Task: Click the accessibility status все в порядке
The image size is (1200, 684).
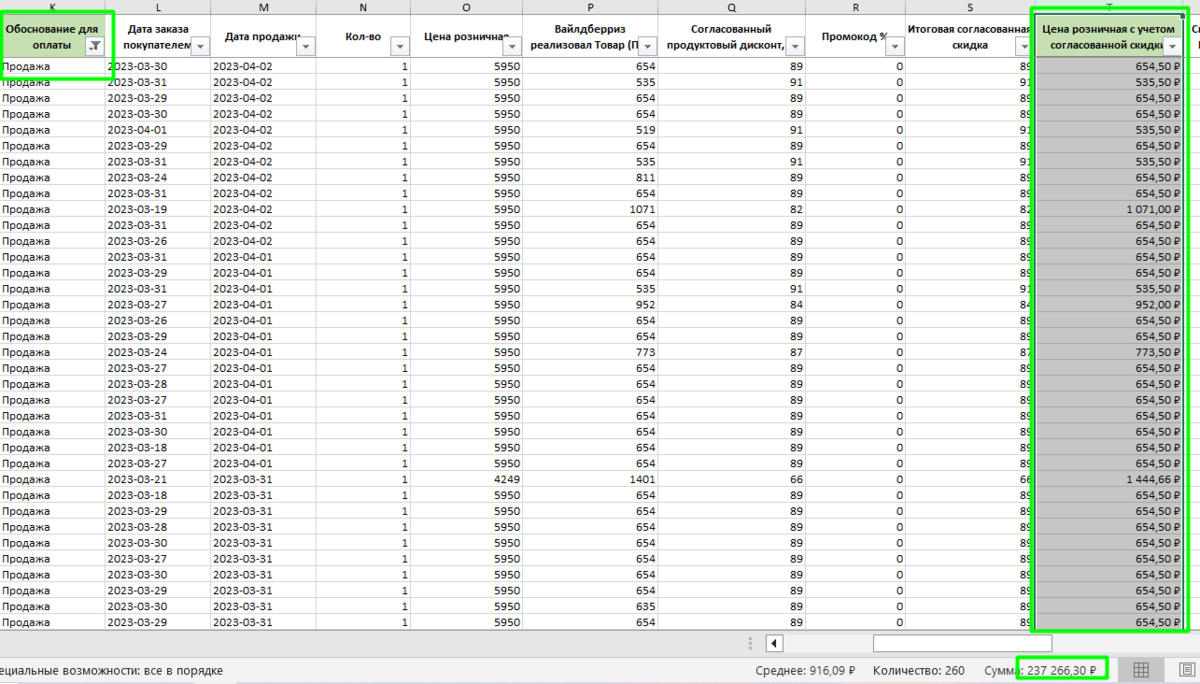Action: click(x=112, y=670)
